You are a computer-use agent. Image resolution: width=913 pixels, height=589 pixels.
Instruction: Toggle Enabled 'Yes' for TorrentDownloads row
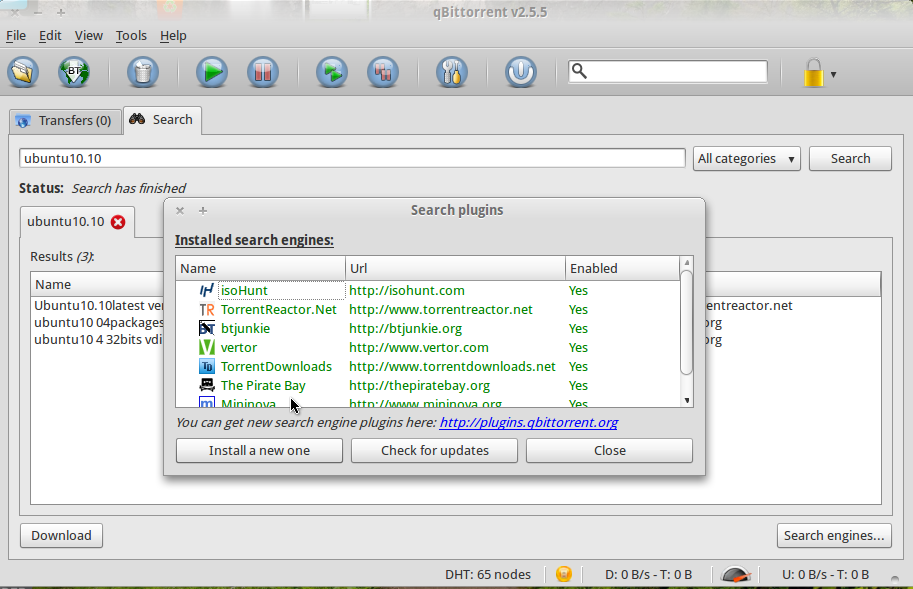pyautogui.click(x=578, y=367)
